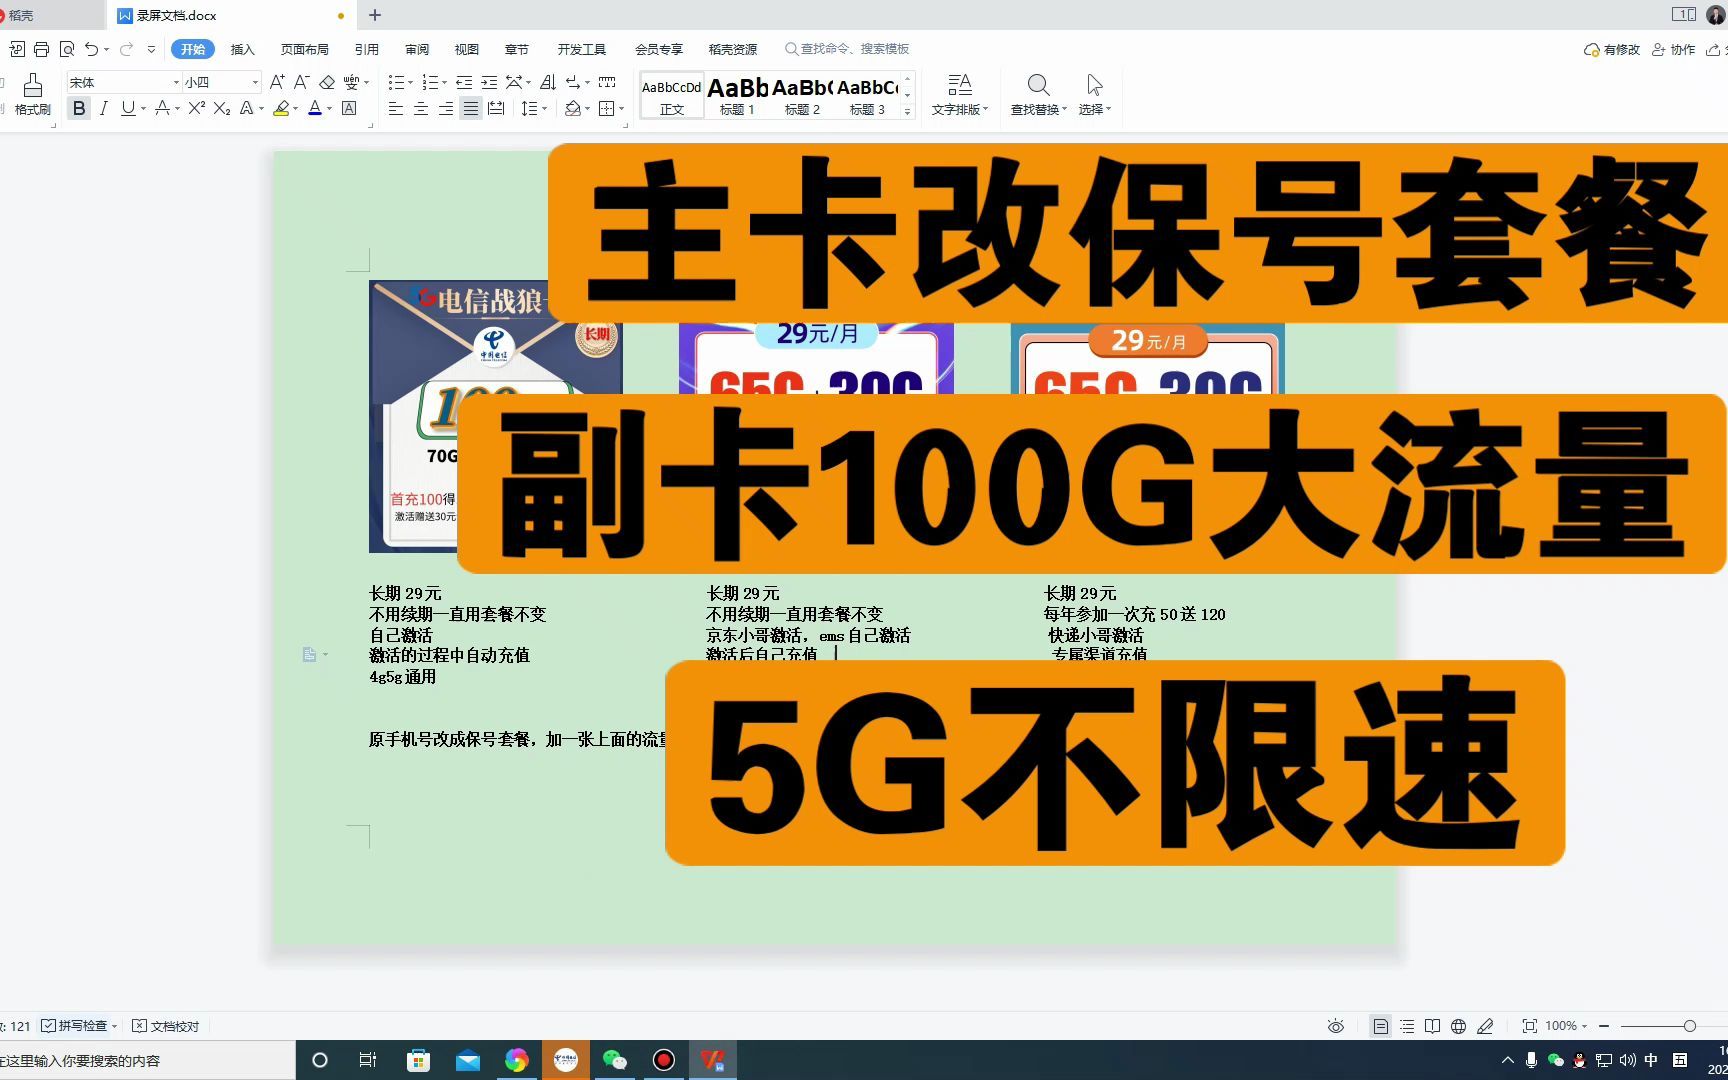Viewport: 1728px width, 1080px height.
Task: Click the redo arrow icon
Action: (x=126, y=49)
